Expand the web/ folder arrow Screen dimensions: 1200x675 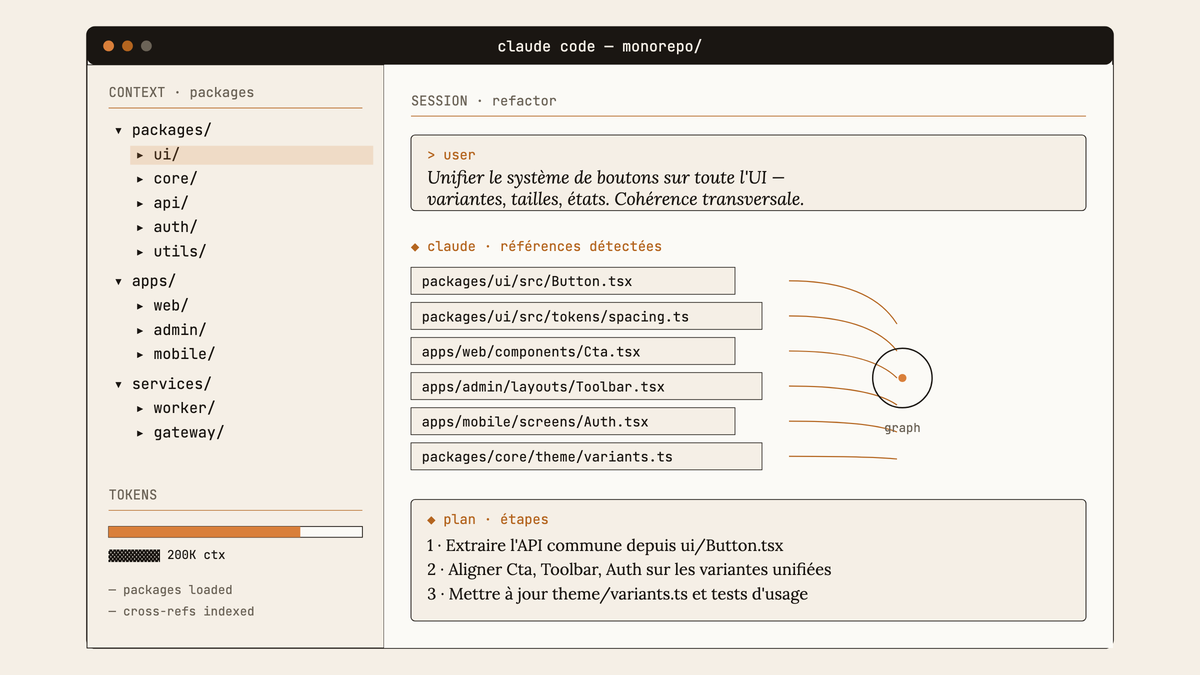pyautogui.click(x=140, y=306)
